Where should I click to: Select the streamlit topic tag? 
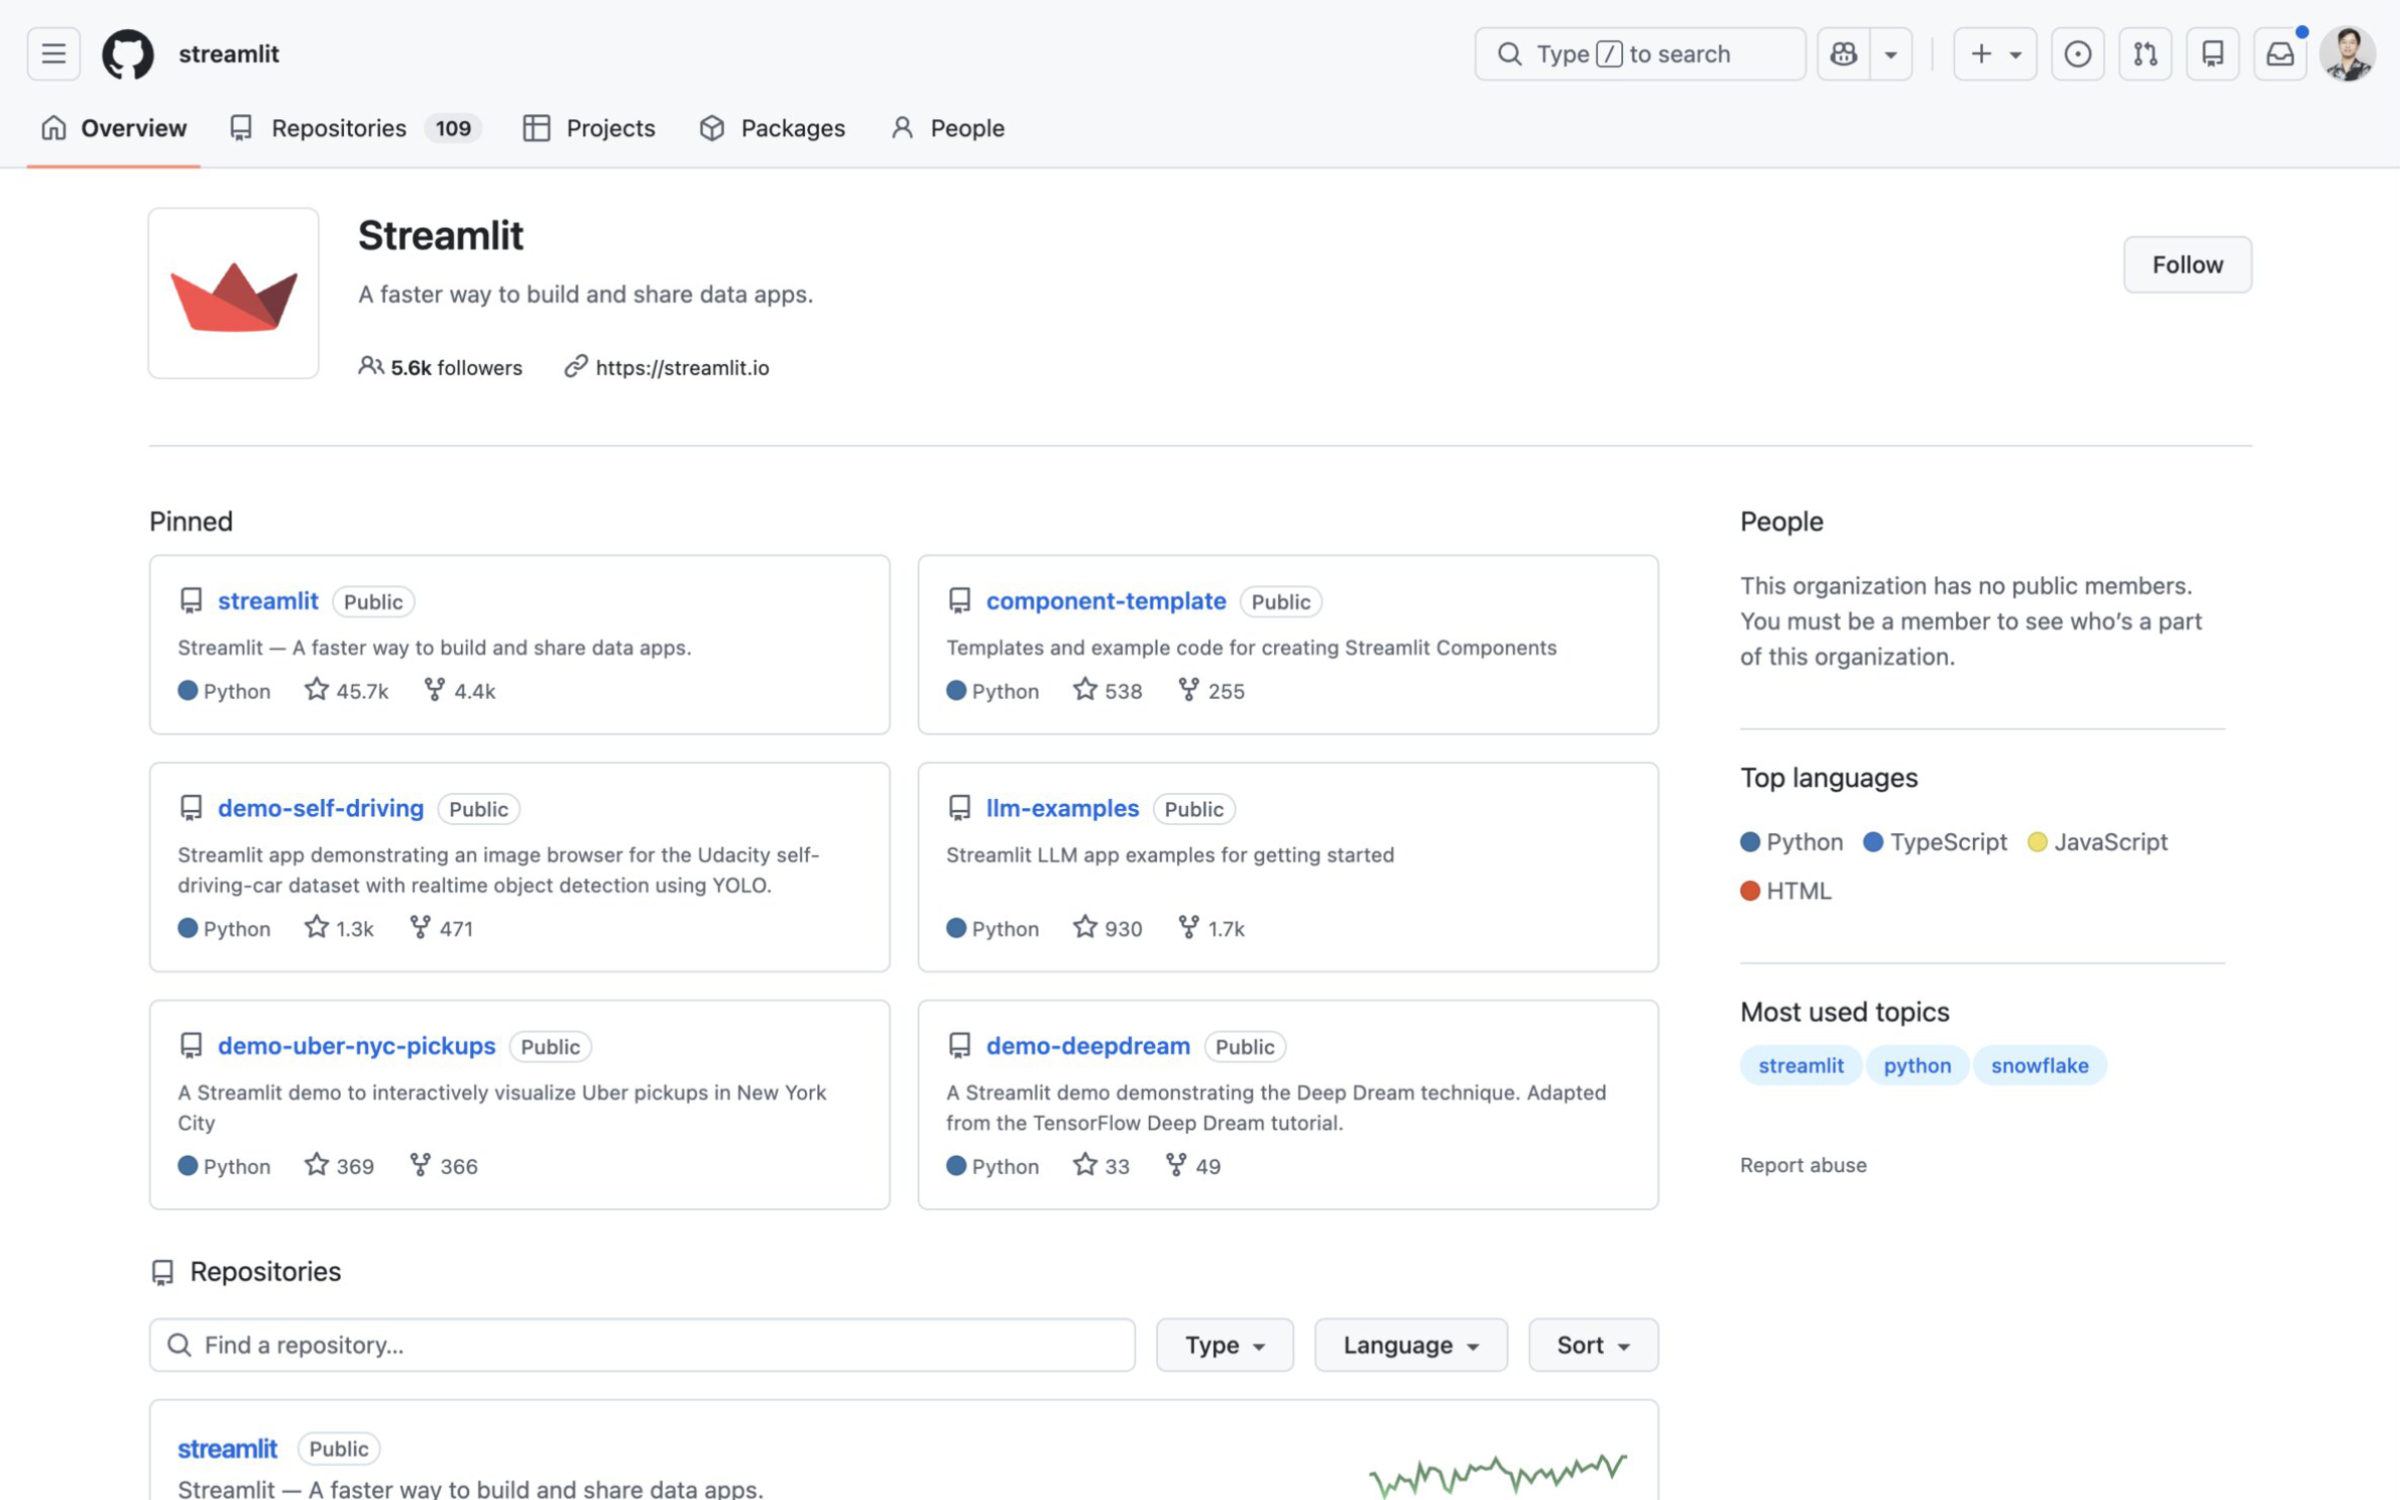point(1800,1065)
